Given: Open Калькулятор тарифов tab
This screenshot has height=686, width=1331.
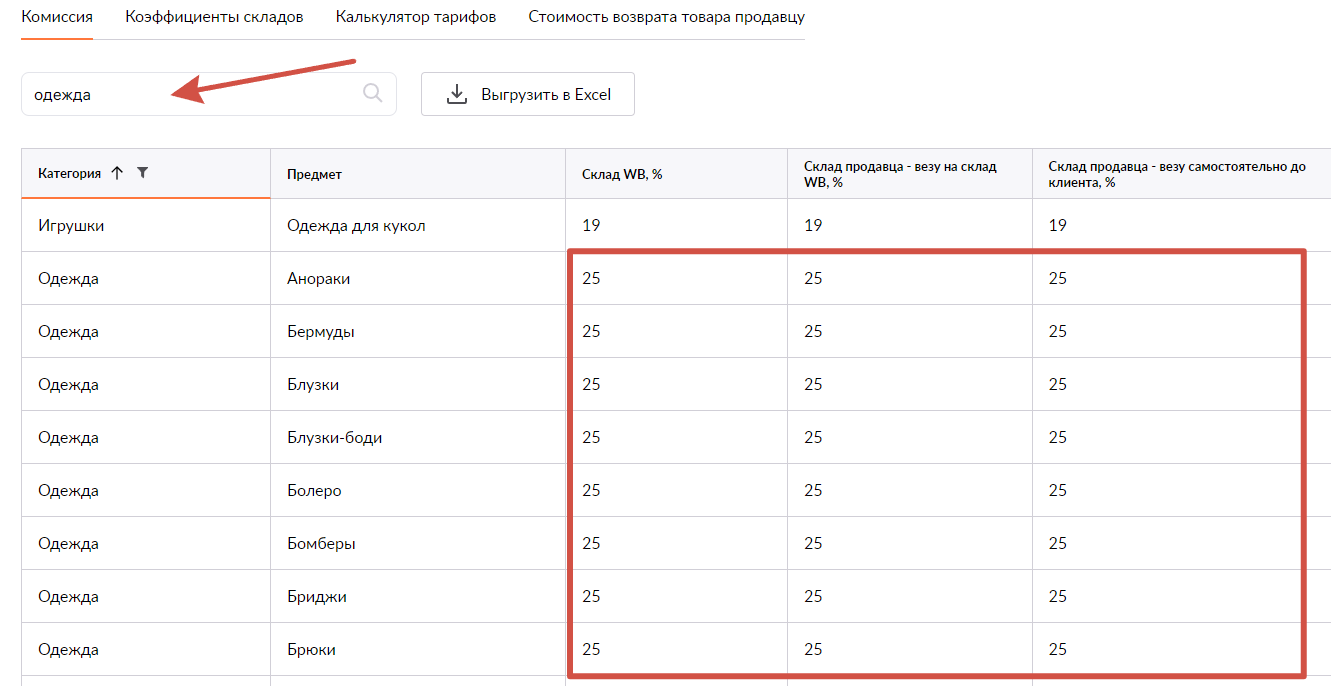Looking at the screenshot, I should click(416, 17).
